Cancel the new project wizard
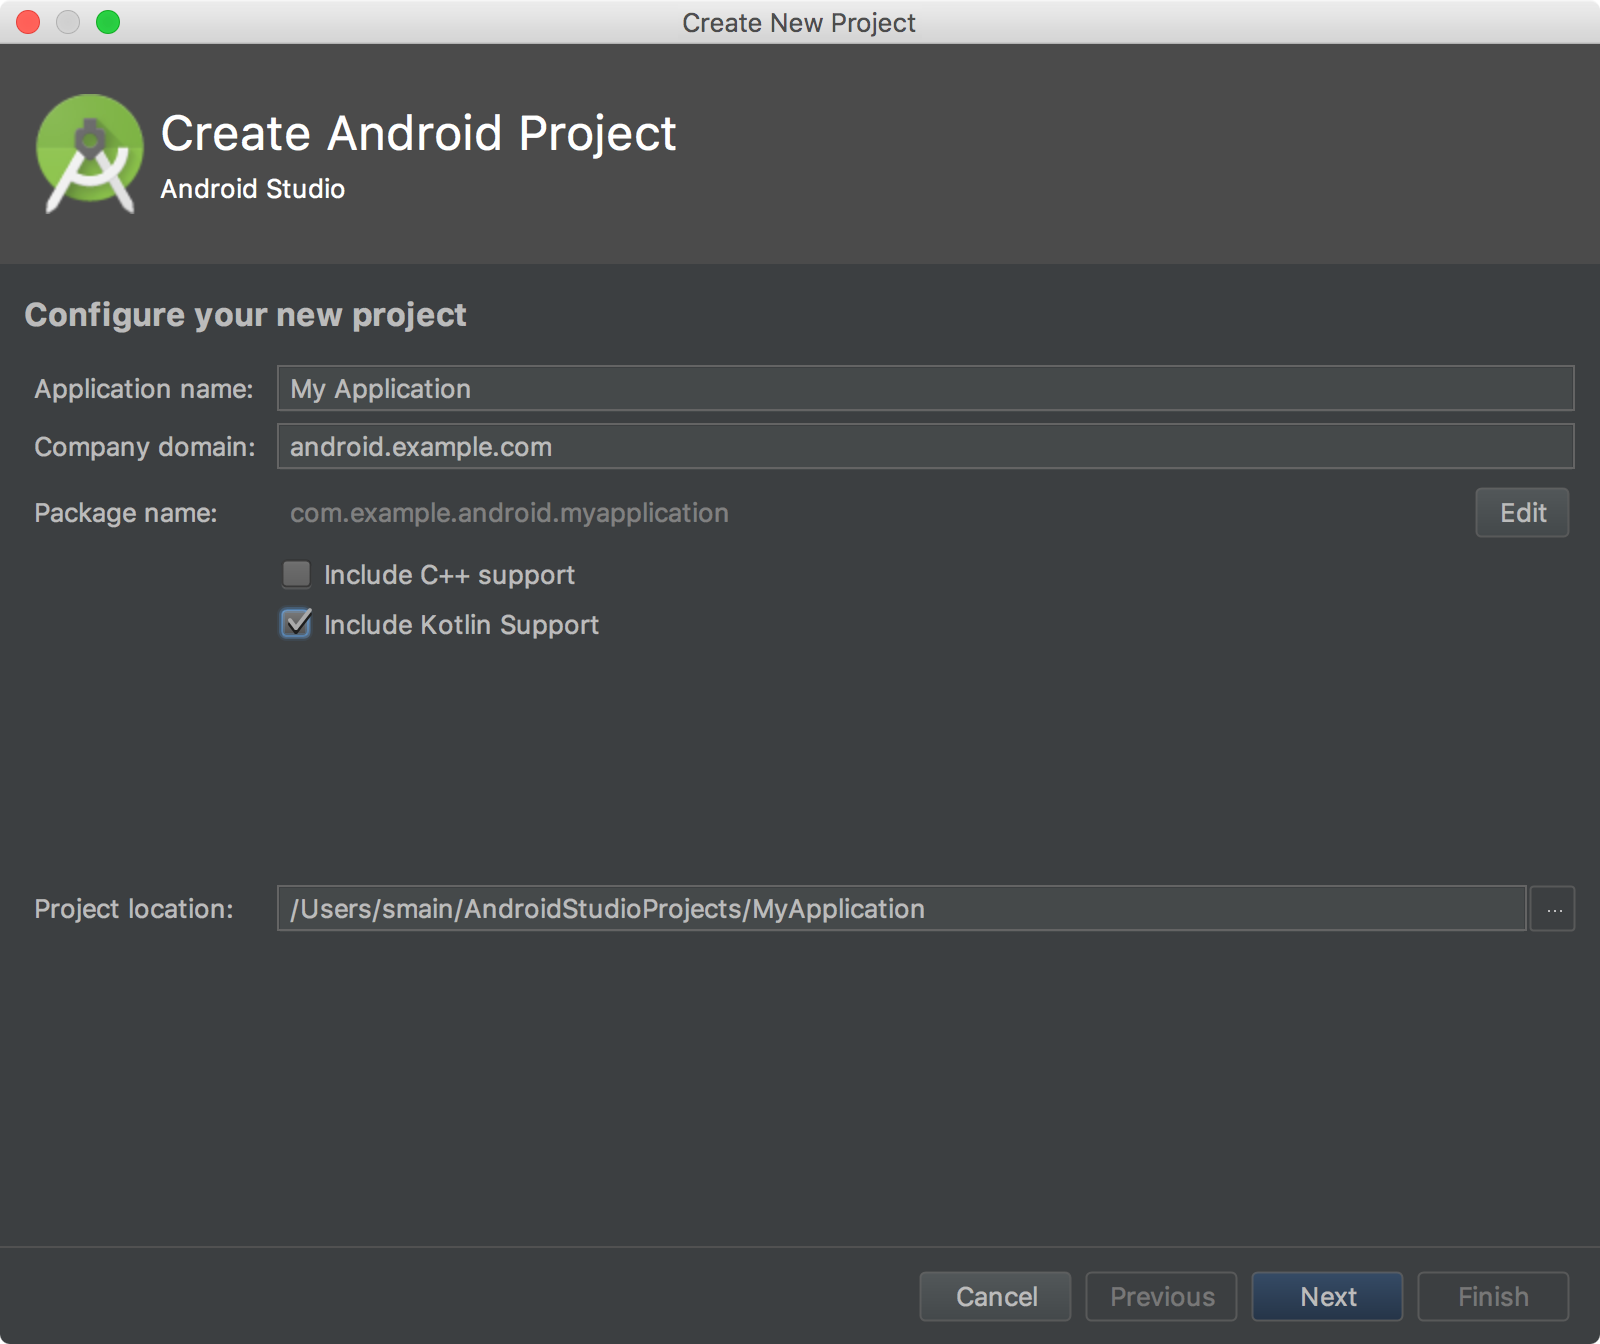Screen dimensions: 1600x1344 tap(995, 1296)
